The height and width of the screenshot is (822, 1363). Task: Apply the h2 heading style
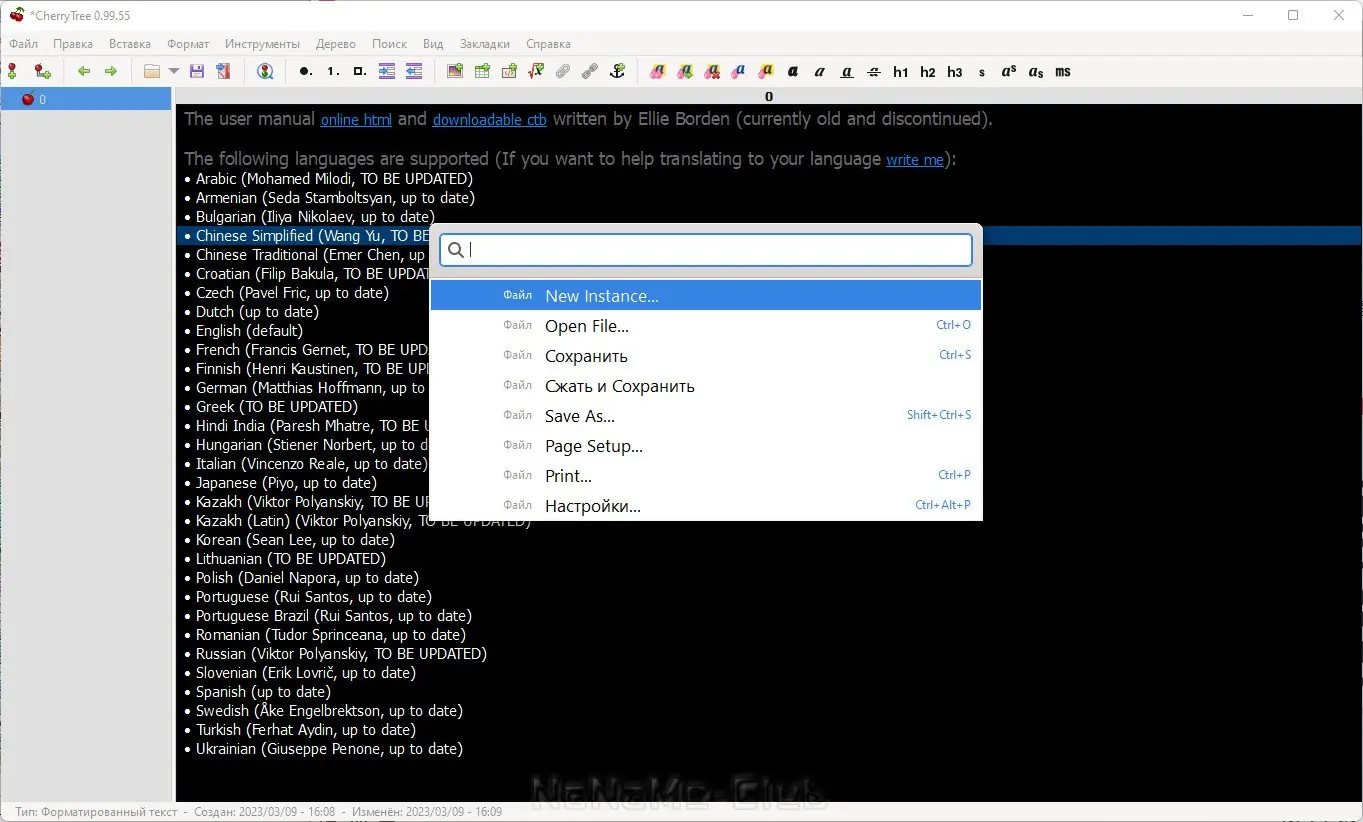928,72
